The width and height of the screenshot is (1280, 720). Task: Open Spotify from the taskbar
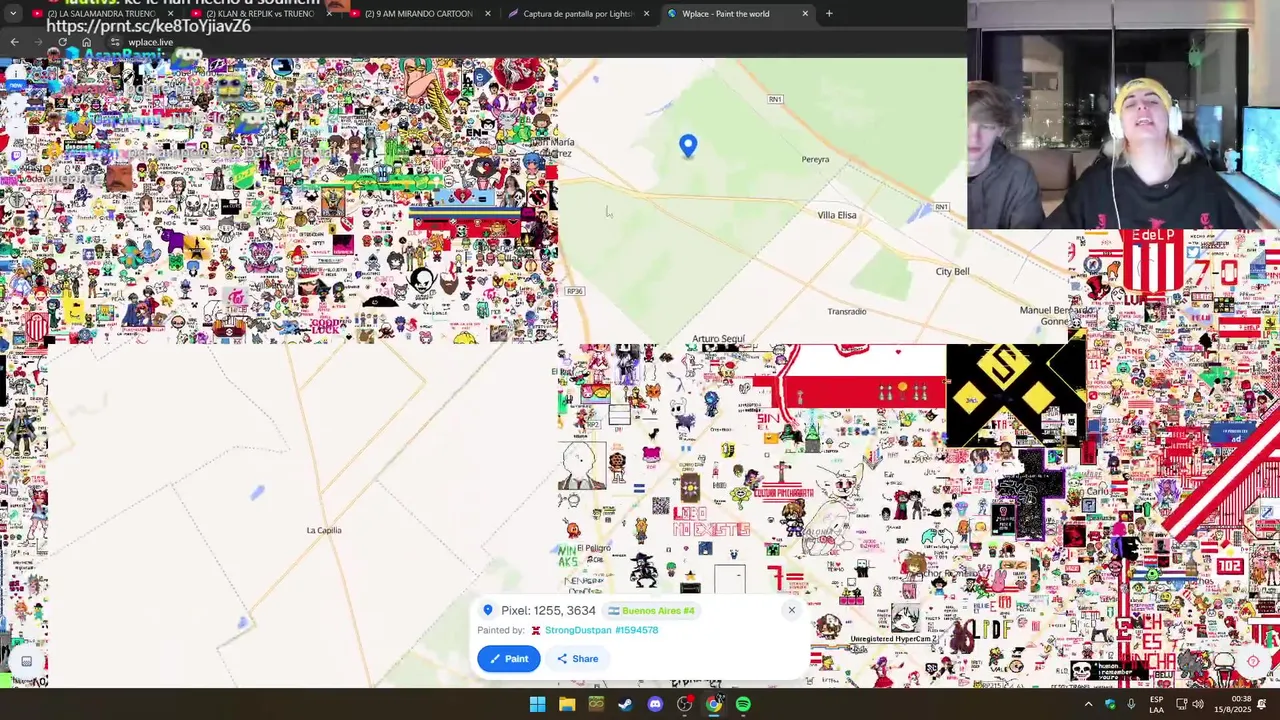click(x=743, y=704)
